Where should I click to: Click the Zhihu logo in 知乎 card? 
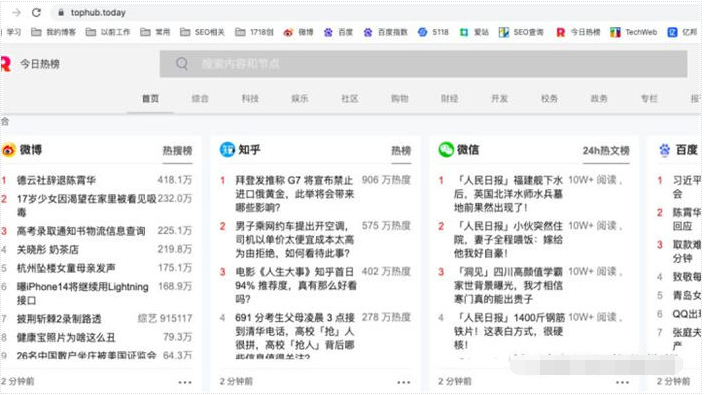pos(227,149)
